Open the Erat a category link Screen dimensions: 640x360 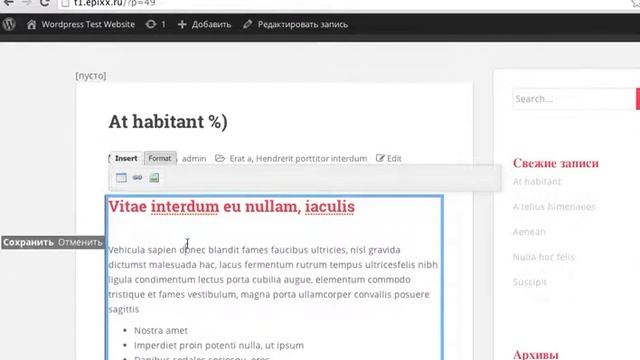point(240,158)
